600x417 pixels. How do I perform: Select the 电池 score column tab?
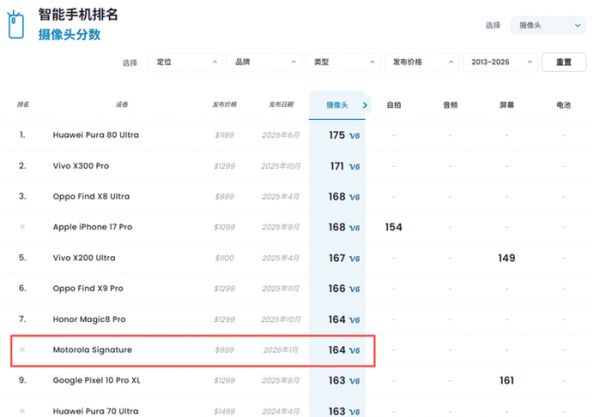point(563,104)
